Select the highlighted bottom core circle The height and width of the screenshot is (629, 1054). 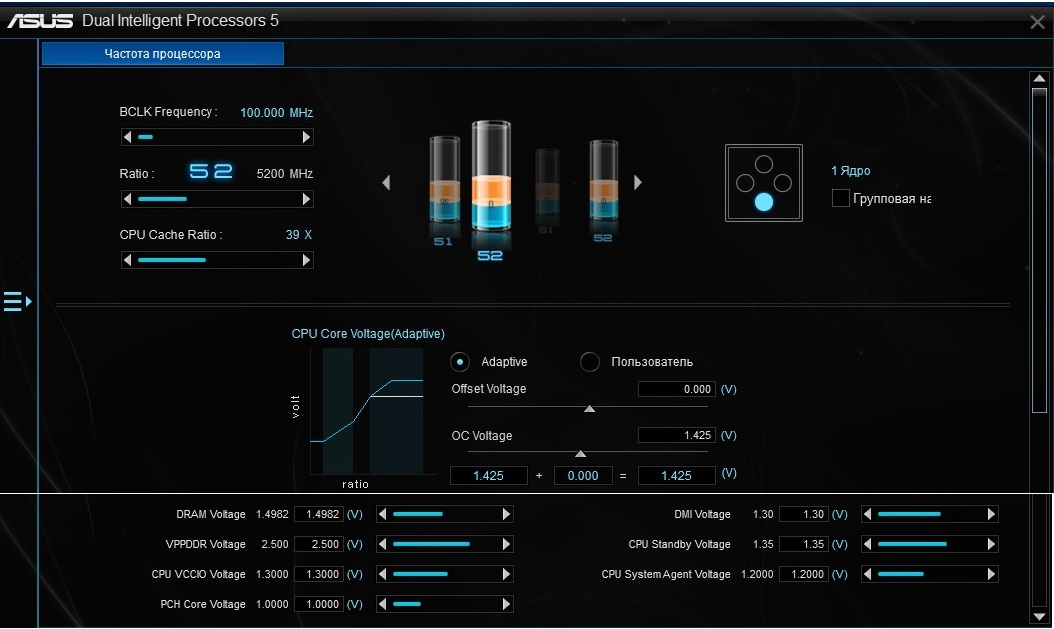pyautogui.click(x=764, y=202)
